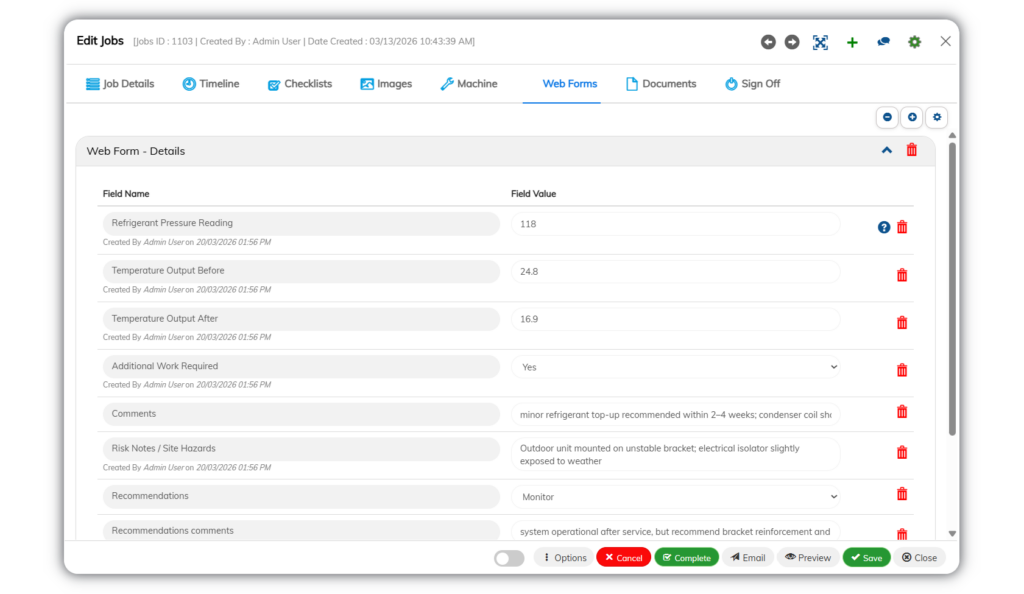This screenshot has width=1024, height=594.
Task: Delete the Recommendations dropdown field row
Action: [902, 494]
